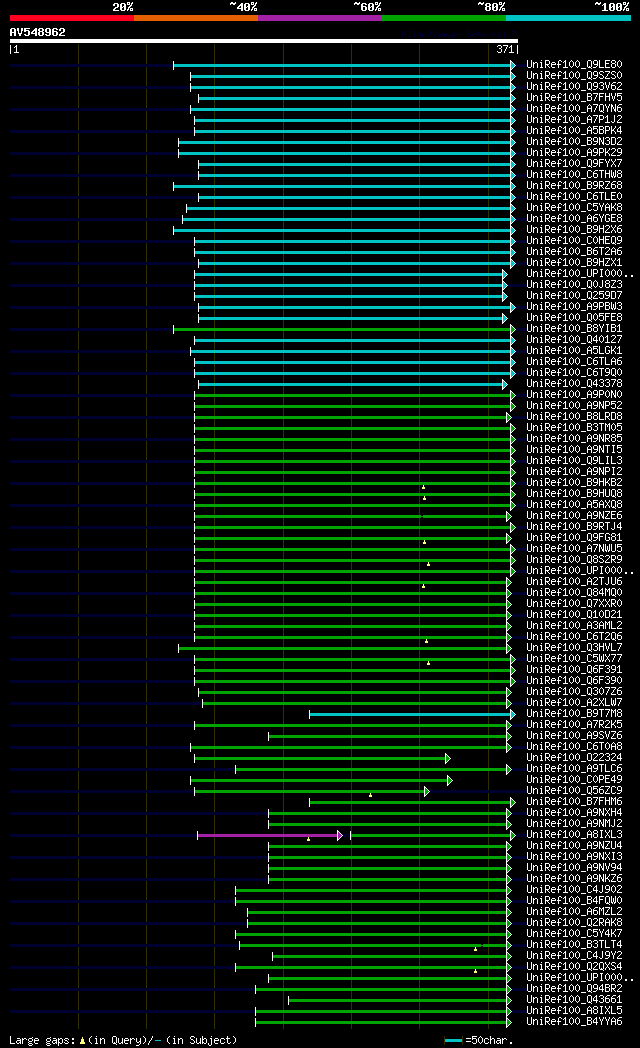Pick hit label UniRef100_A5AXQ8
Viewport: 640px width, 1048px height.
(x=574, y=505)
